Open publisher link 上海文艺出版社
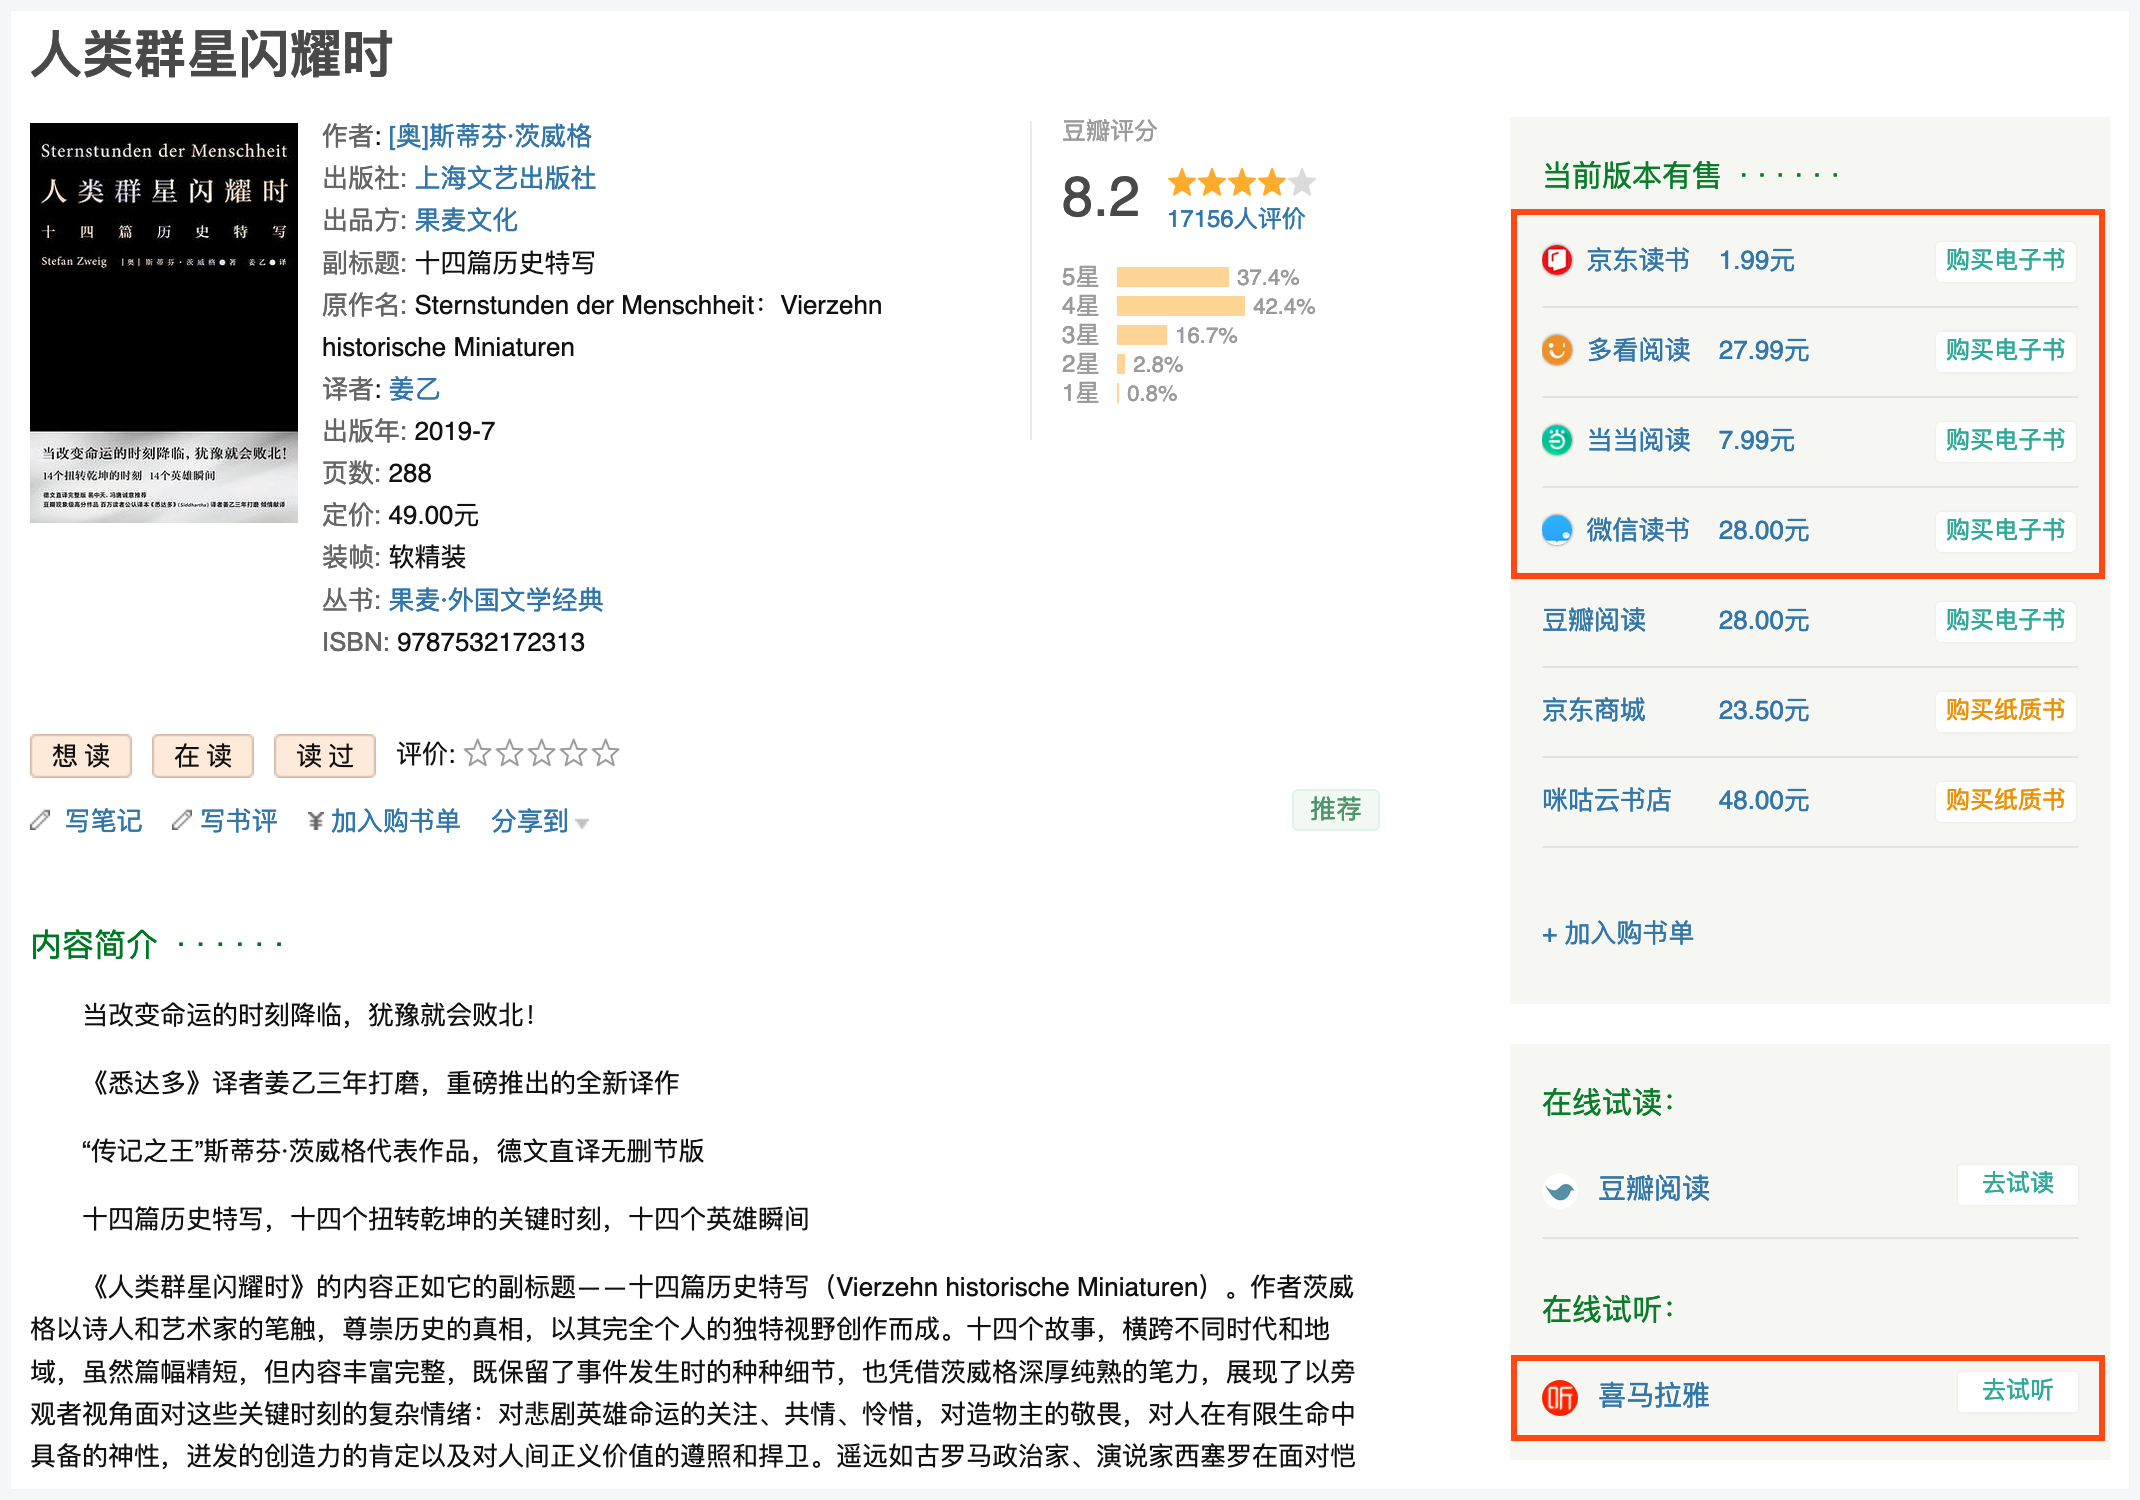The width and height of the screenshot is (2140, 1500). (505, 178)
